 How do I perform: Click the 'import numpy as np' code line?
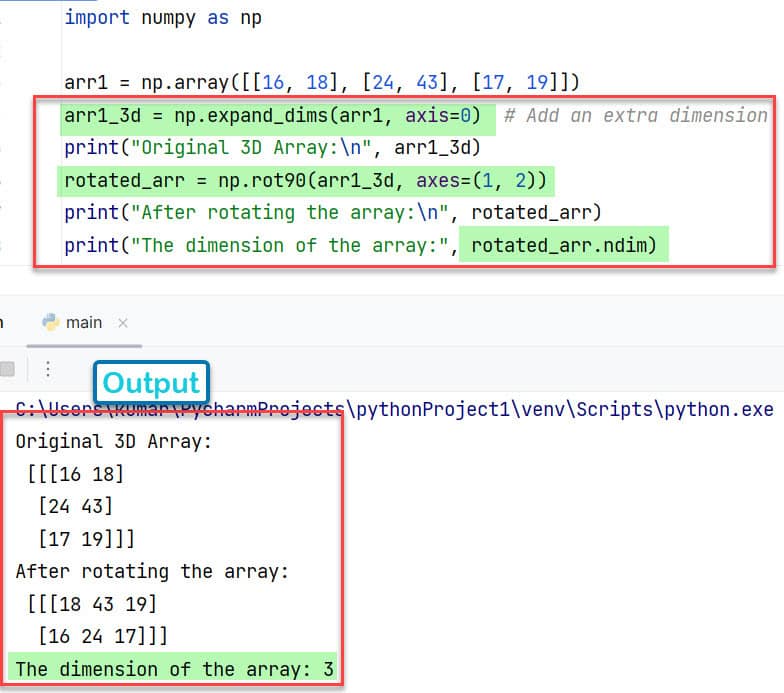click(x=163, y=18)
